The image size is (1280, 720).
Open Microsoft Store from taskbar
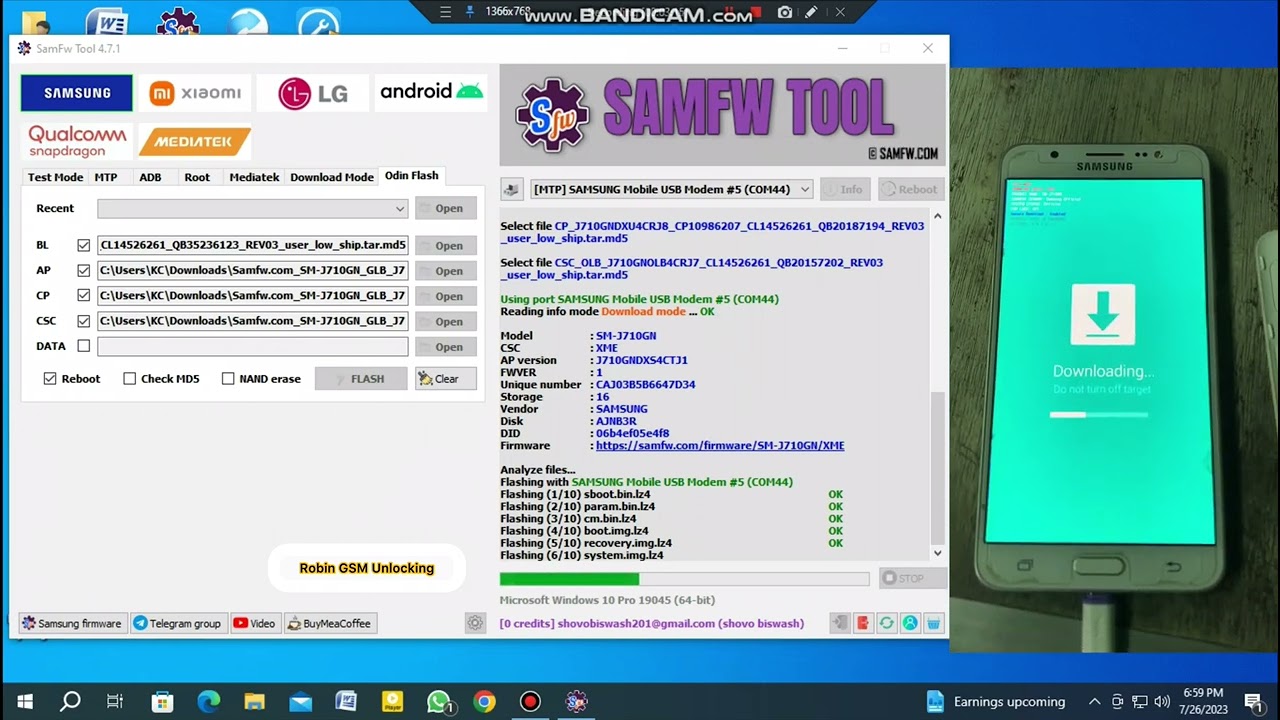point(162,702)
